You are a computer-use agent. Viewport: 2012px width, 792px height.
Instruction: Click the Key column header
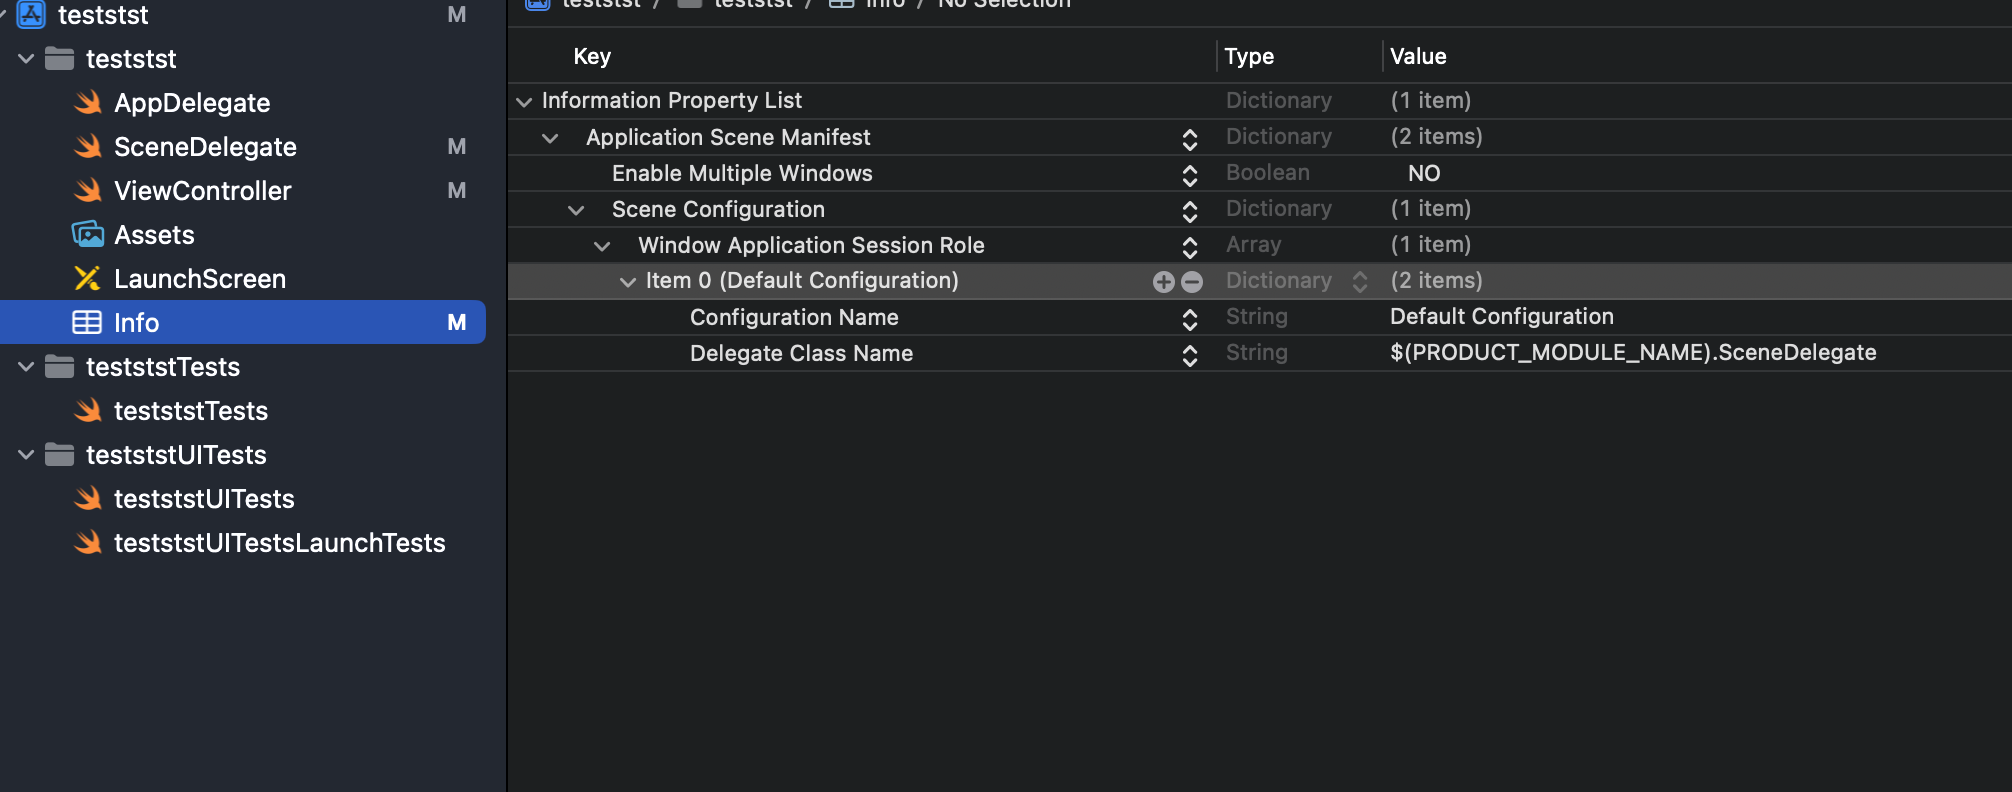(592, 56)
